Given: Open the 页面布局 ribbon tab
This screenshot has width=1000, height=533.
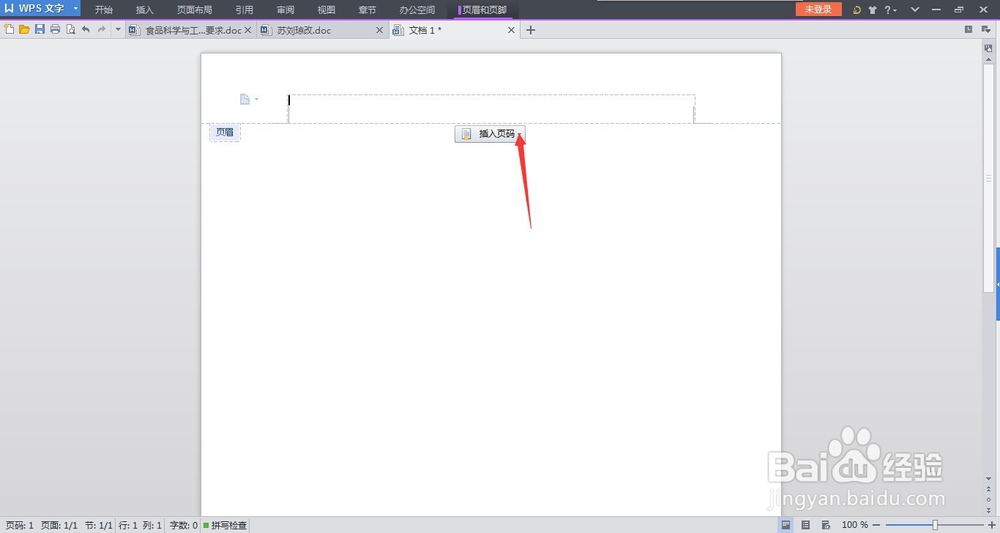Looking at the screenshot, I should click(195, 10).
